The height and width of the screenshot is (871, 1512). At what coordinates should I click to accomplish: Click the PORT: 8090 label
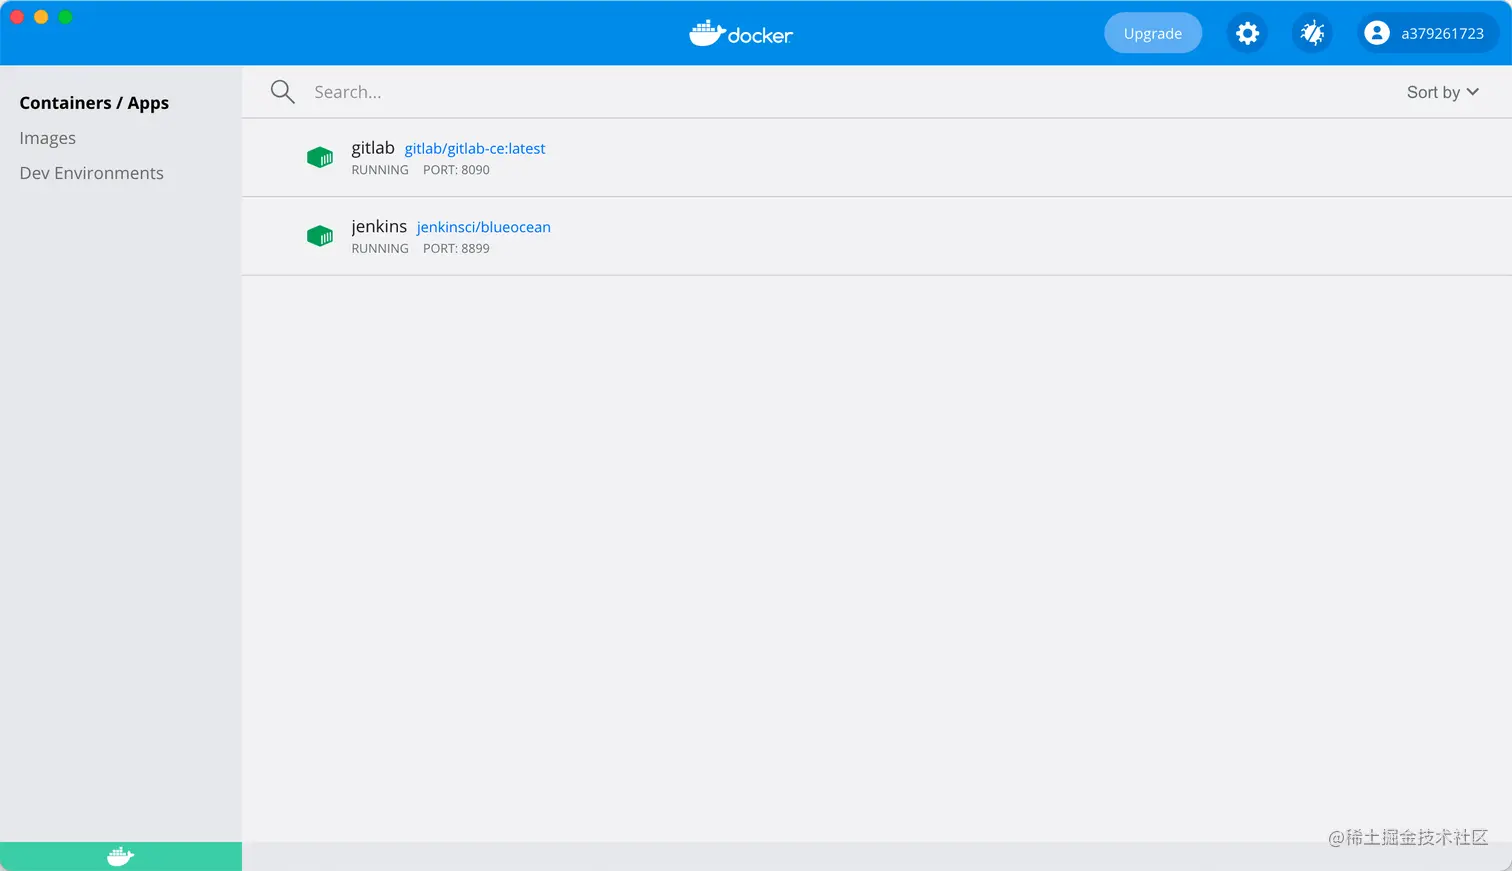click(456, 170)
